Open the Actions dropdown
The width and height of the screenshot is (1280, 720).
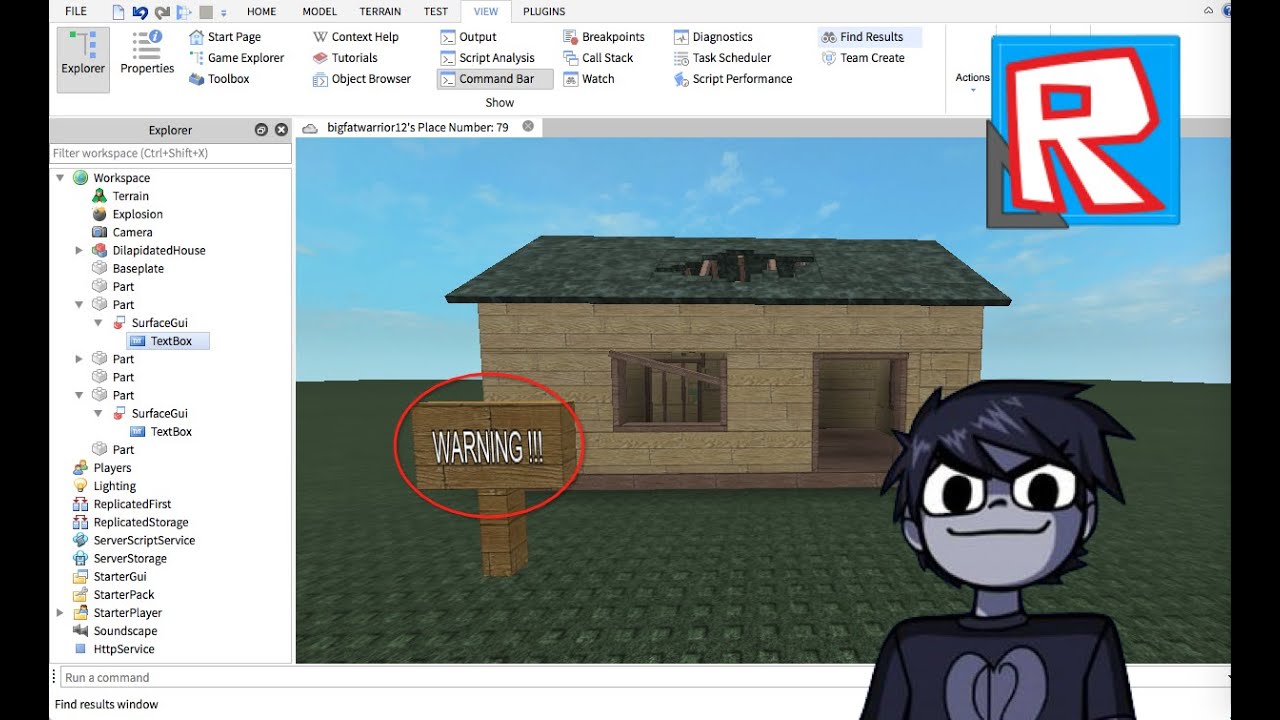click(972, 82)
